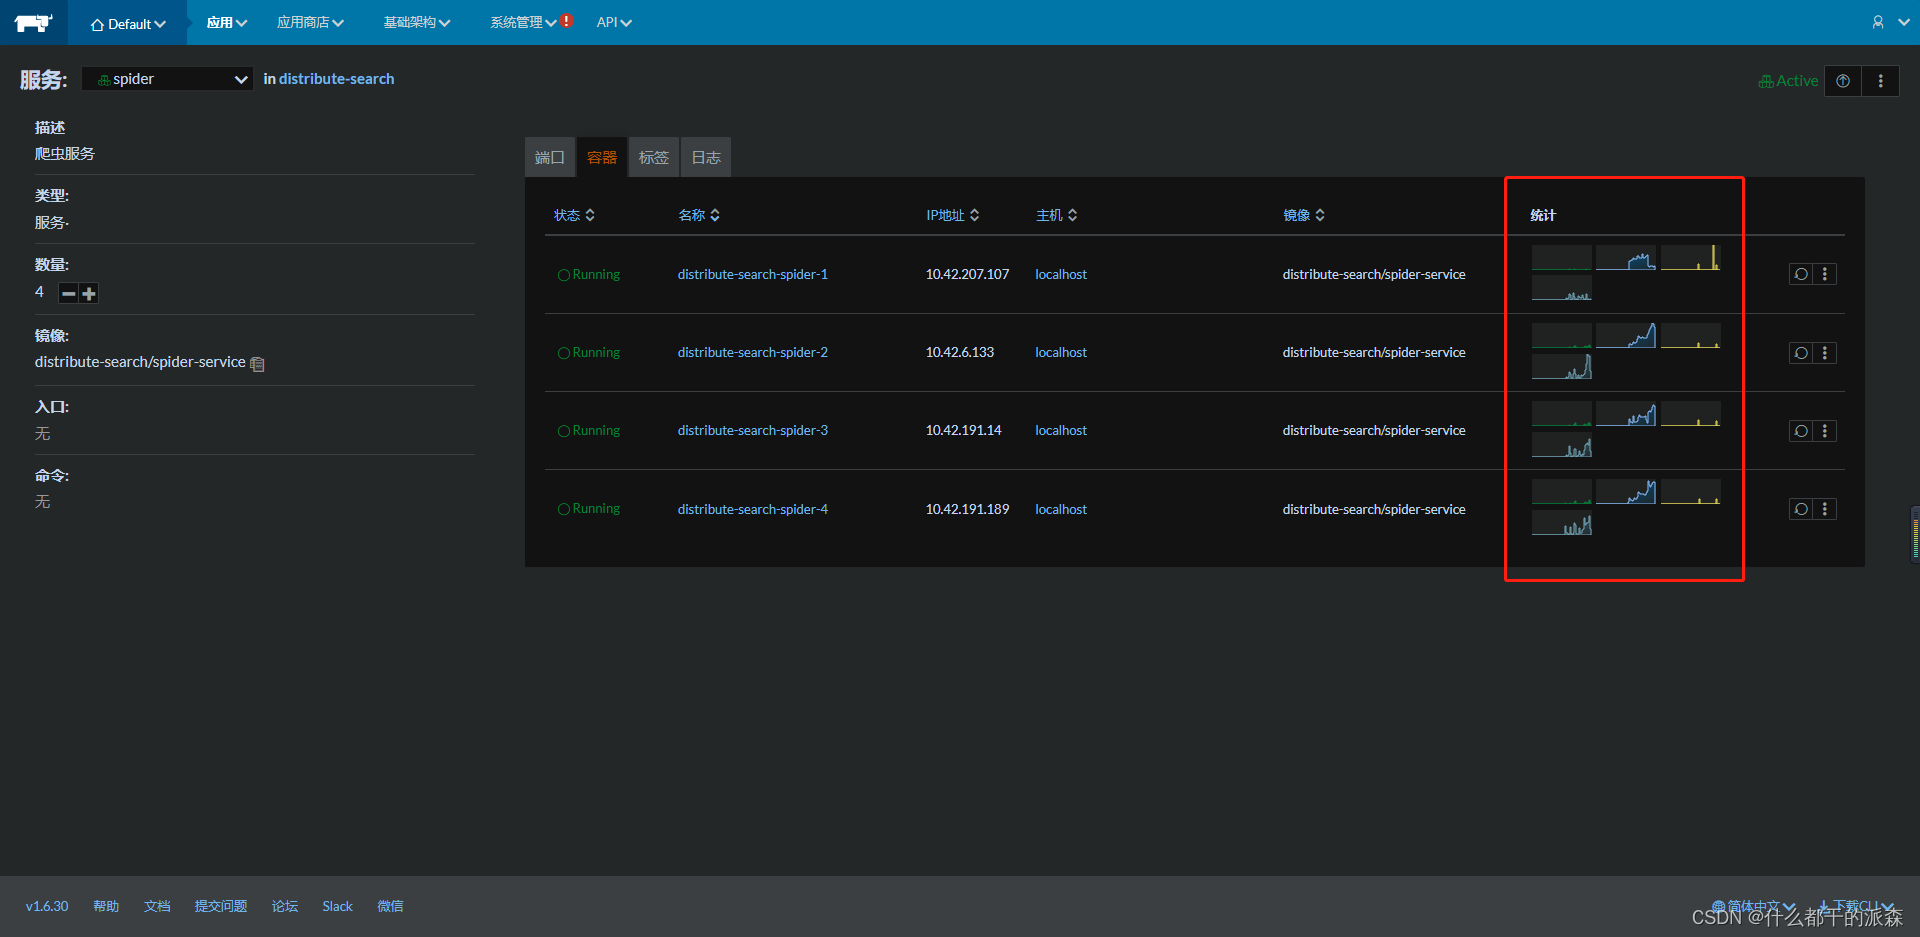
Task: Open localhost host for spider-2 row
Action: (1061, 352)
